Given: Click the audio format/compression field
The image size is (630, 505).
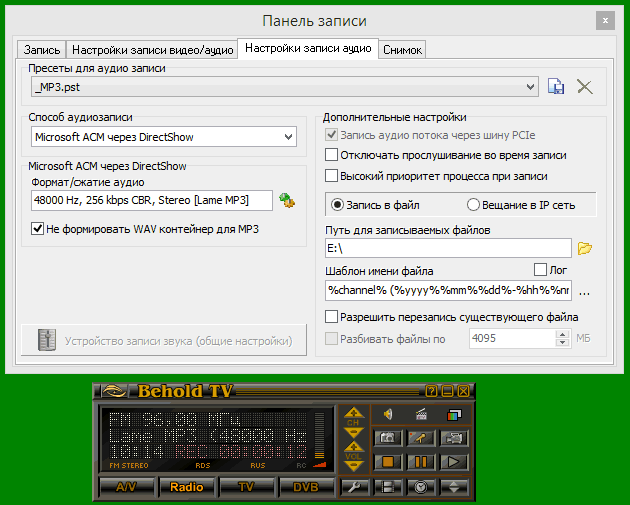Looking at the screenshot, I should 152,200.
